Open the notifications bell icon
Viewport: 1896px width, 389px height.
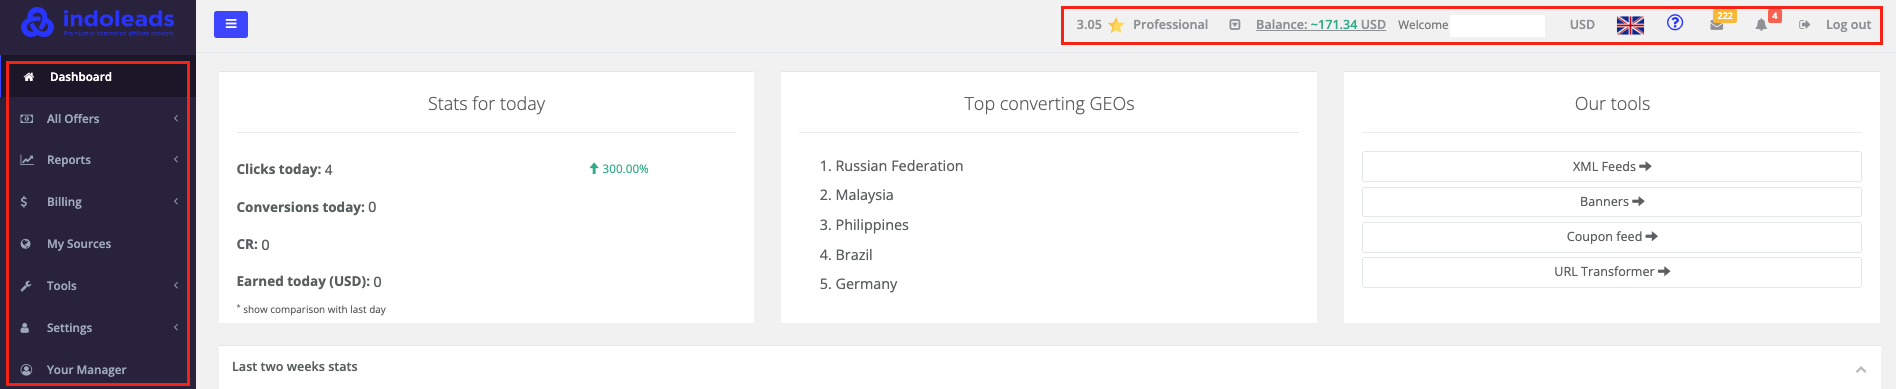pos(1761,25)
